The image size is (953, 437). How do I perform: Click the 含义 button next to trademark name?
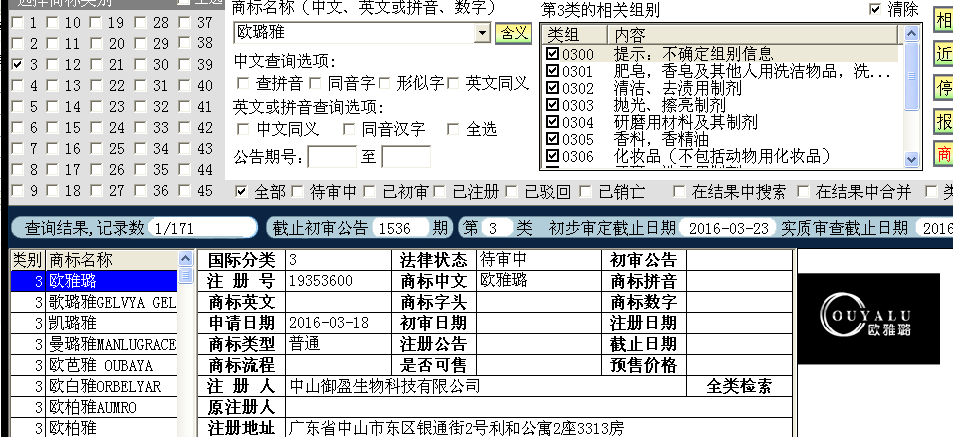click(514, 33)
